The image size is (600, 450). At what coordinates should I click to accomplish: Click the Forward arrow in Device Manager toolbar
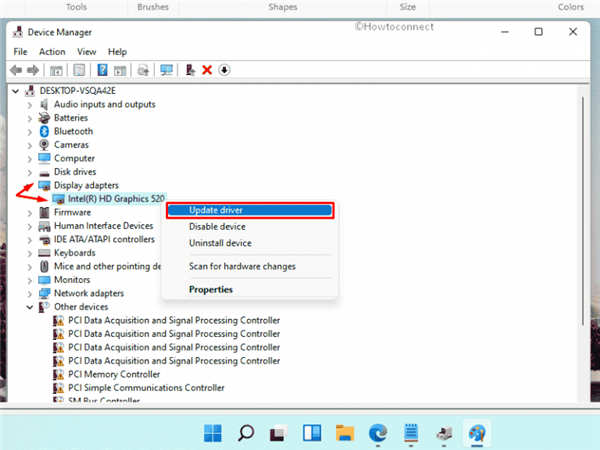[33, 70]
